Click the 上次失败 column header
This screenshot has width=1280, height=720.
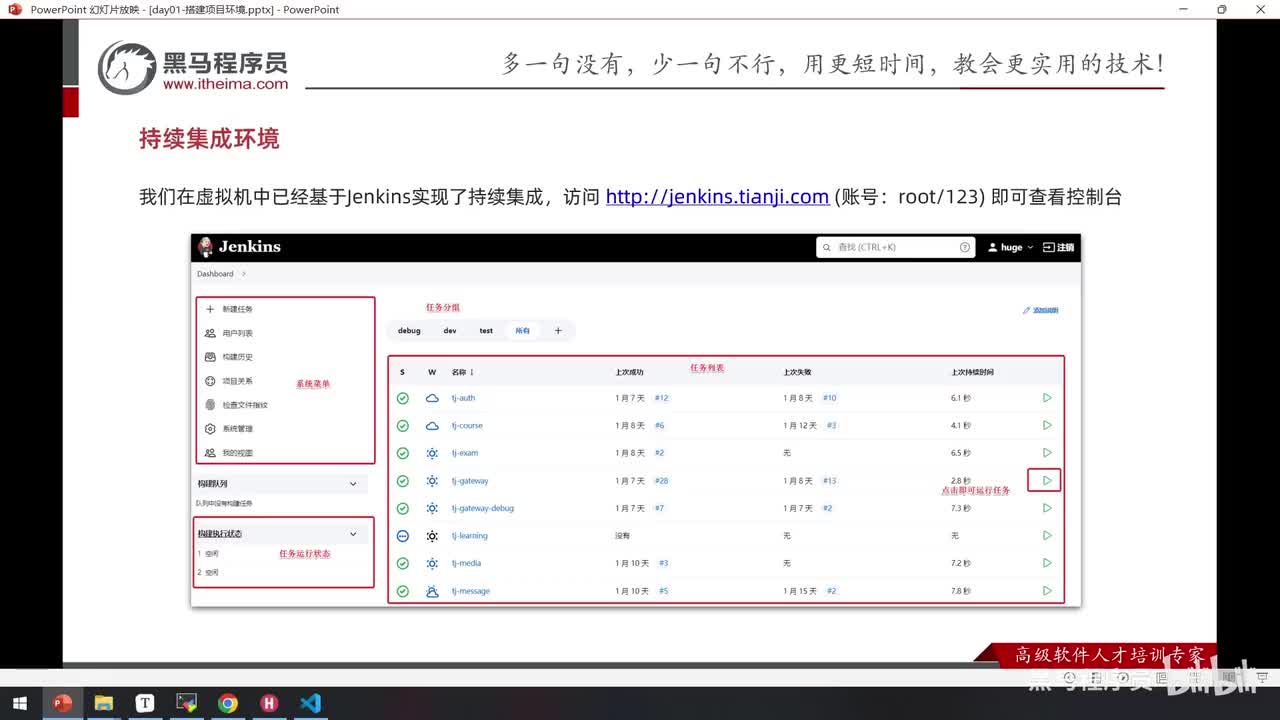797,372
